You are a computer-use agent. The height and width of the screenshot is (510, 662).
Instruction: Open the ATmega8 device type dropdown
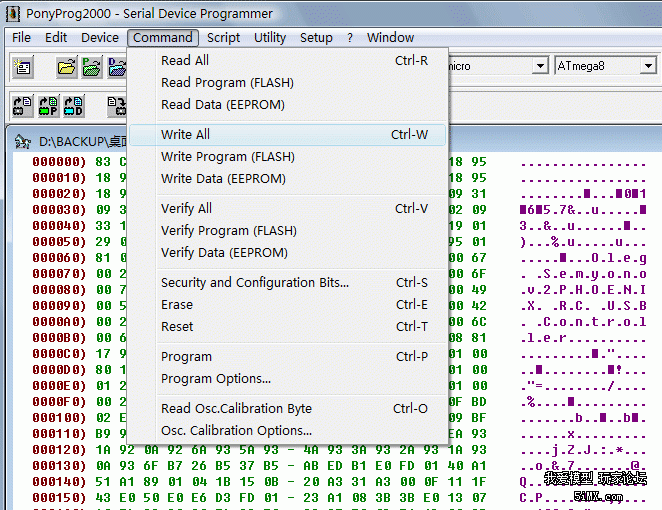pos(648,66)
